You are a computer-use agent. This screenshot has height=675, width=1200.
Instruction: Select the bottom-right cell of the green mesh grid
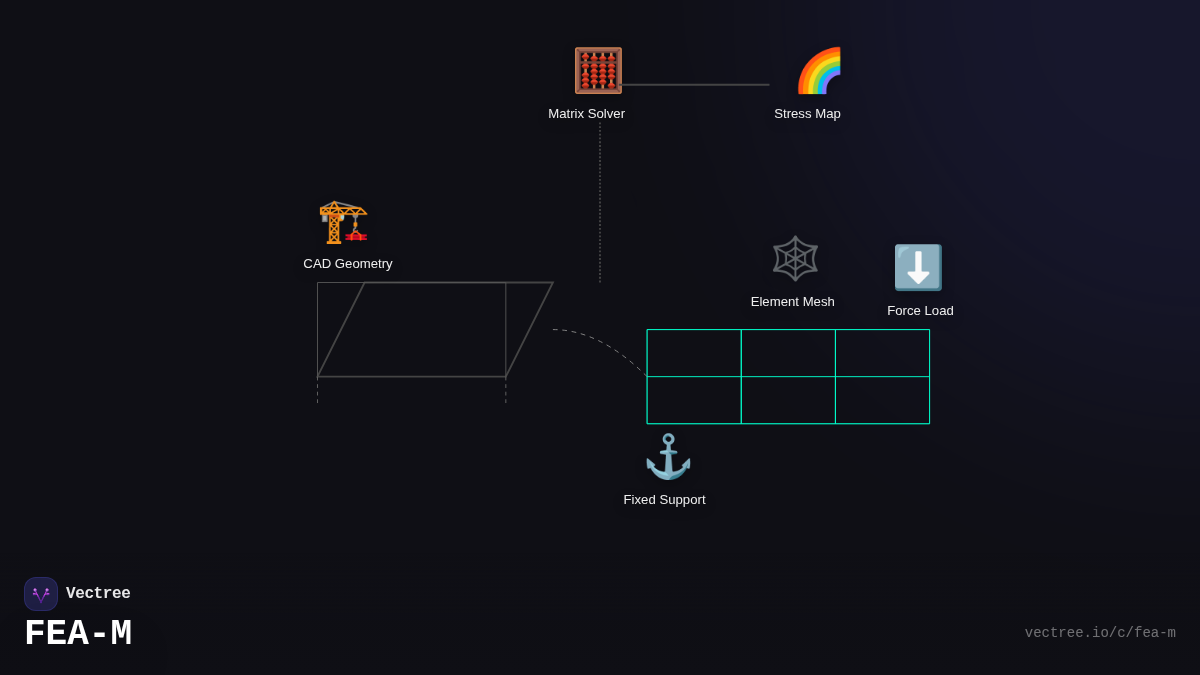point(882,400)
